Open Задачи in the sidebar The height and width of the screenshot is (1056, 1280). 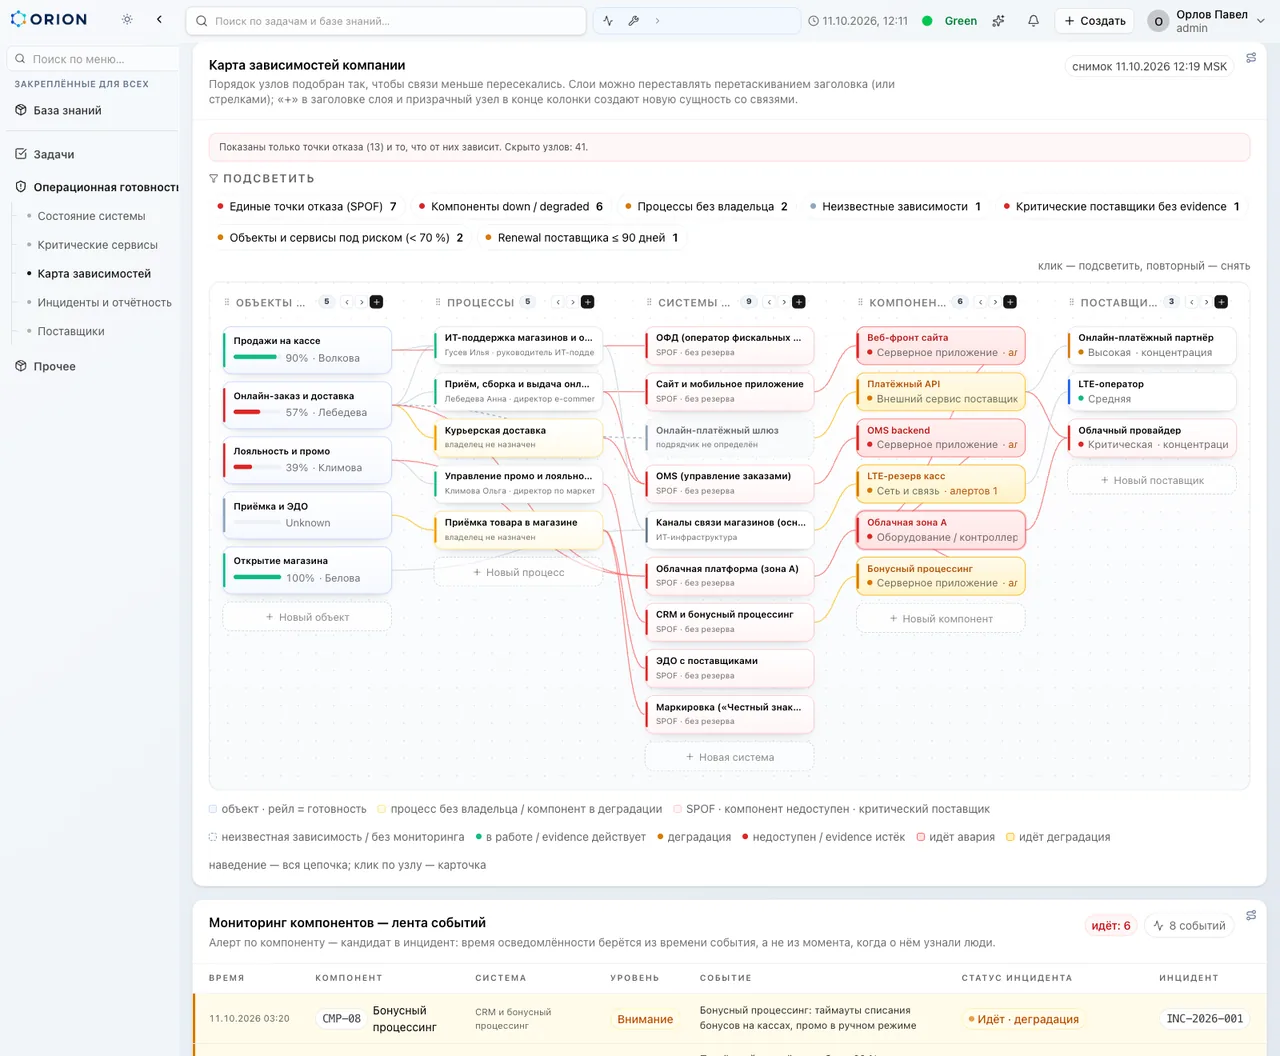point(54,154)
